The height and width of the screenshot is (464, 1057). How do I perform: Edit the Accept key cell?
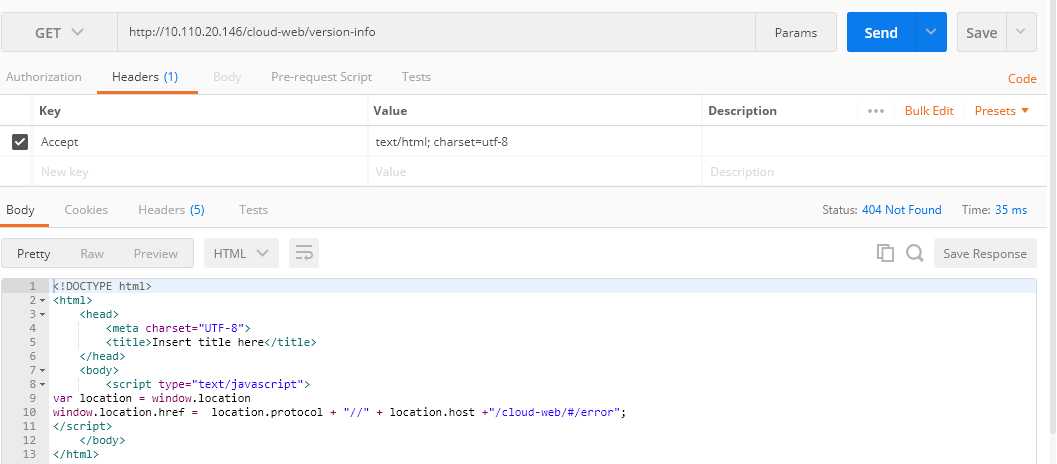tap(200, 142)
